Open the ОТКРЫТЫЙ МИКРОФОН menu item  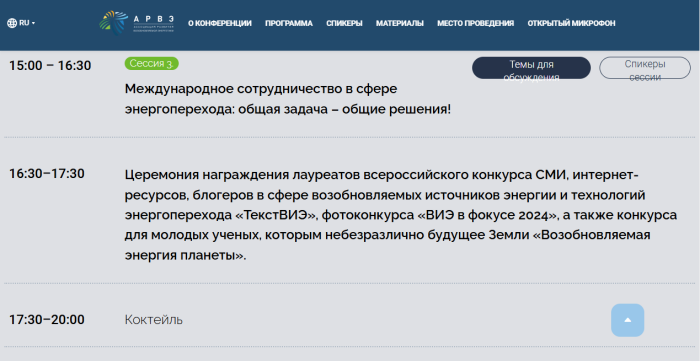pyautogui.click(x=571, y=23)
